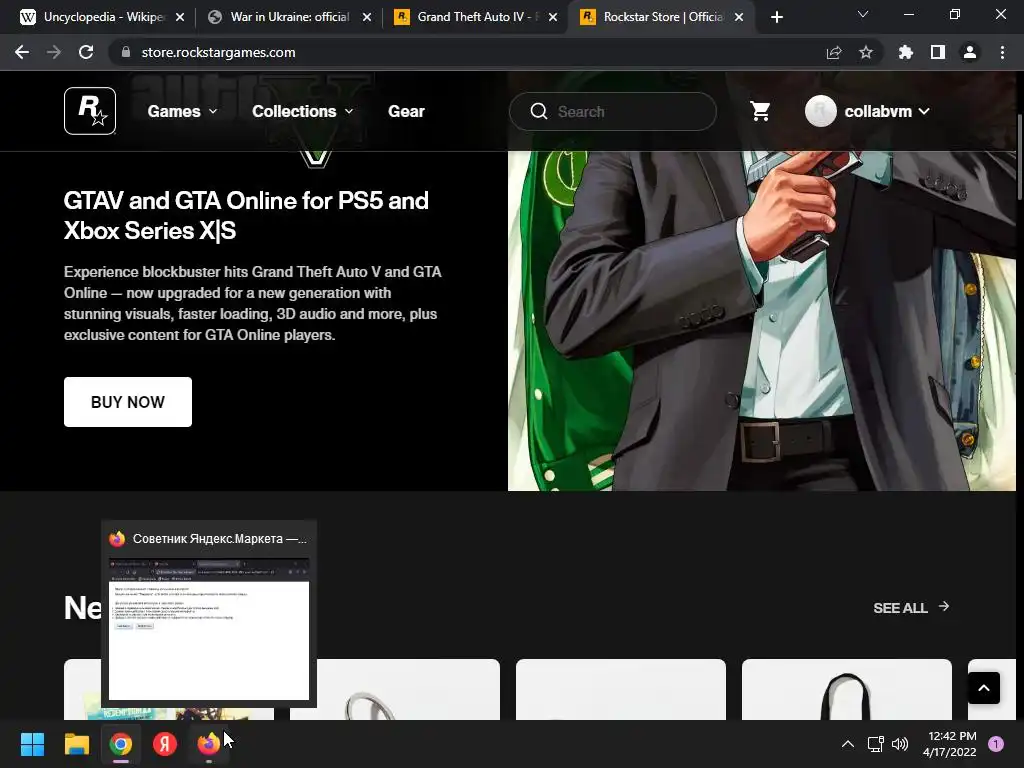Share this page icon
1024x768 pixels.
(834, 52)
